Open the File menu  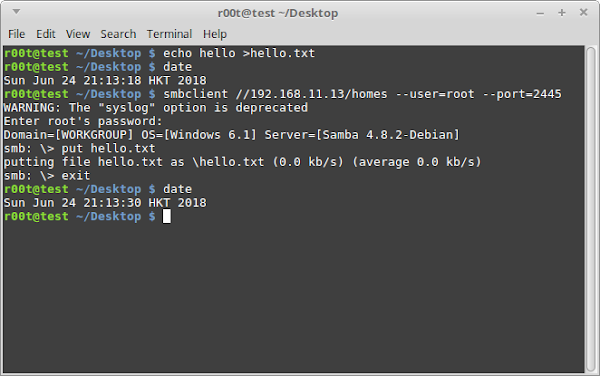point(16,34)
